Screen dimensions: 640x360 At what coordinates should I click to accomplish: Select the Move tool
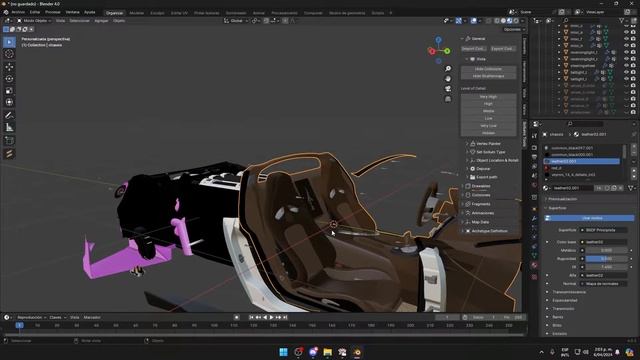coord(9,67)
